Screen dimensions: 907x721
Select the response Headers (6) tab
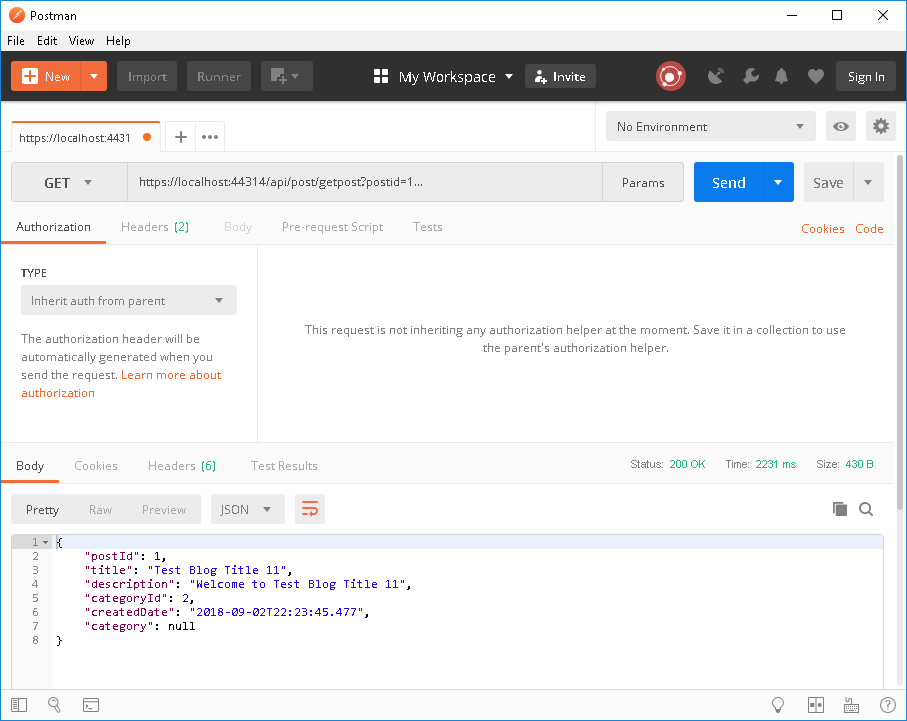point(182,466)
